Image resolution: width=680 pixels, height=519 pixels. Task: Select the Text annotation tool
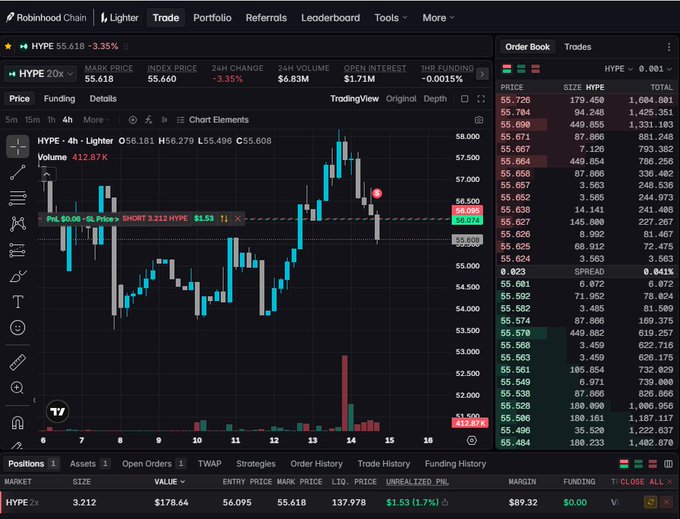coord(18,302)
